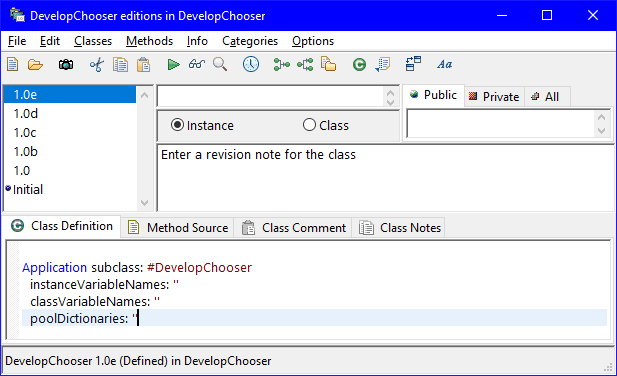
Task: Click up arrow of the categories field
Action: click(390, 92)
